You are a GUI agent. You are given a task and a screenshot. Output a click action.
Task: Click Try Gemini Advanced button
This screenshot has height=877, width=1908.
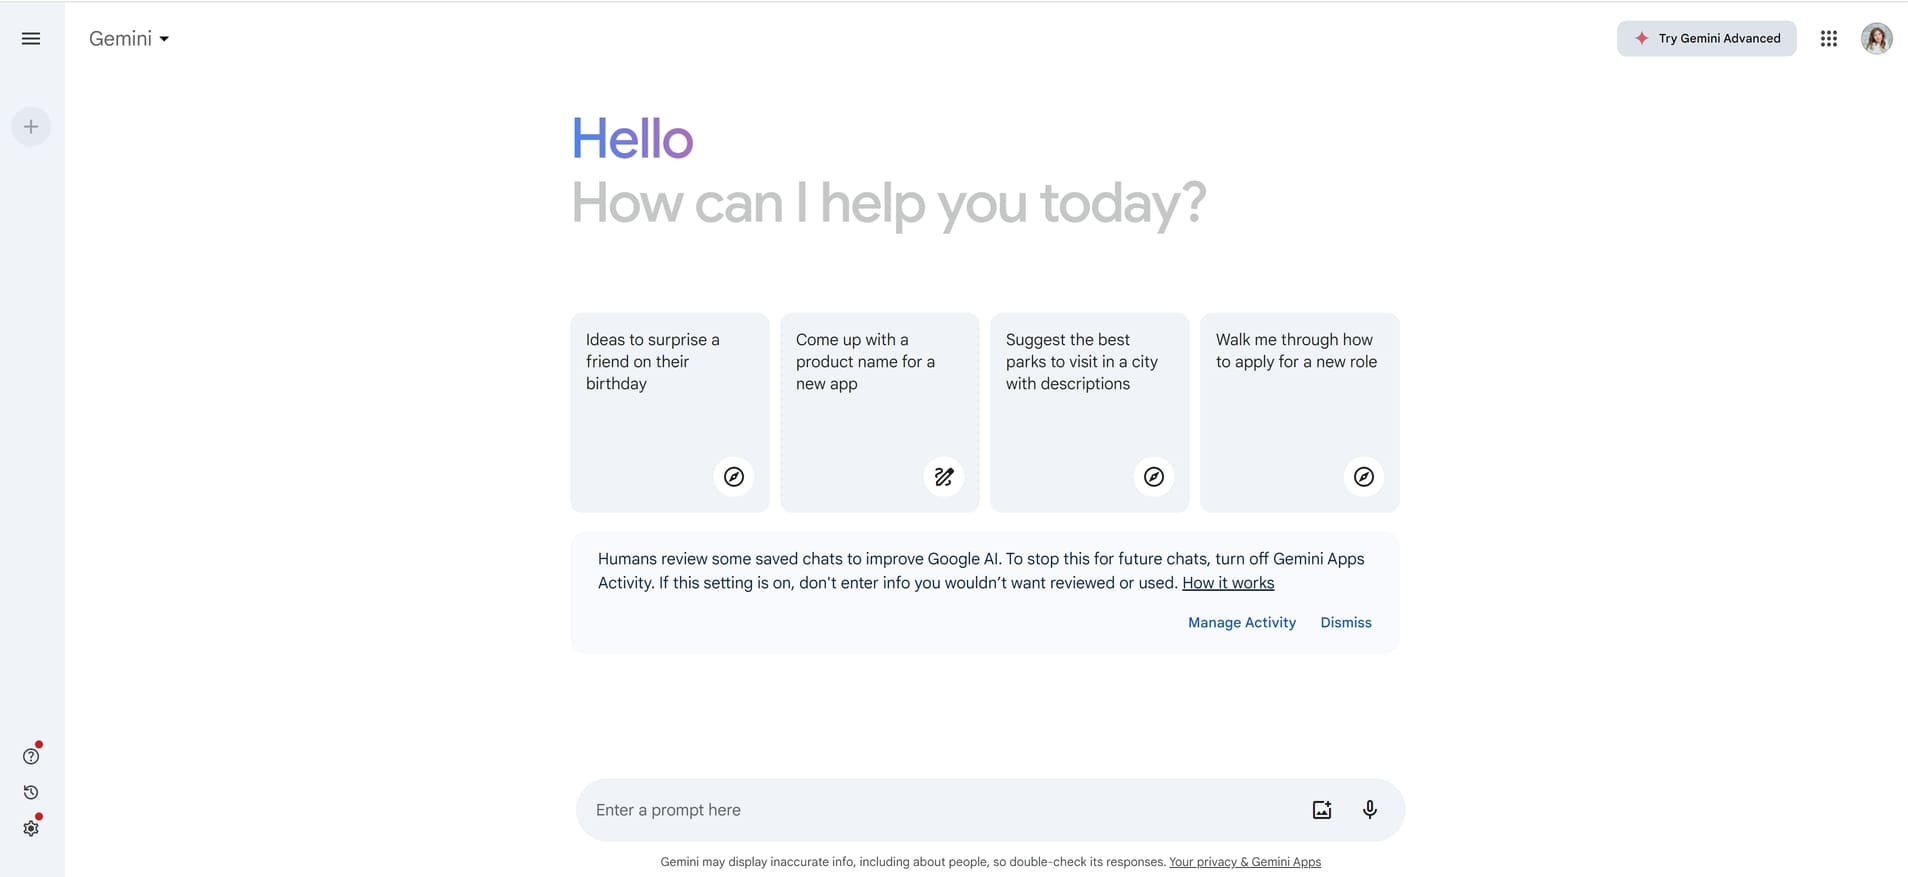click(1707, 39)
